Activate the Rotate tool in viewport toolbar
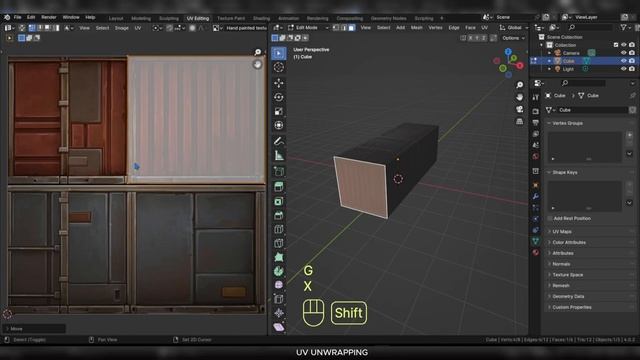This screenshot has width=640, height=360. coord(279,97)
